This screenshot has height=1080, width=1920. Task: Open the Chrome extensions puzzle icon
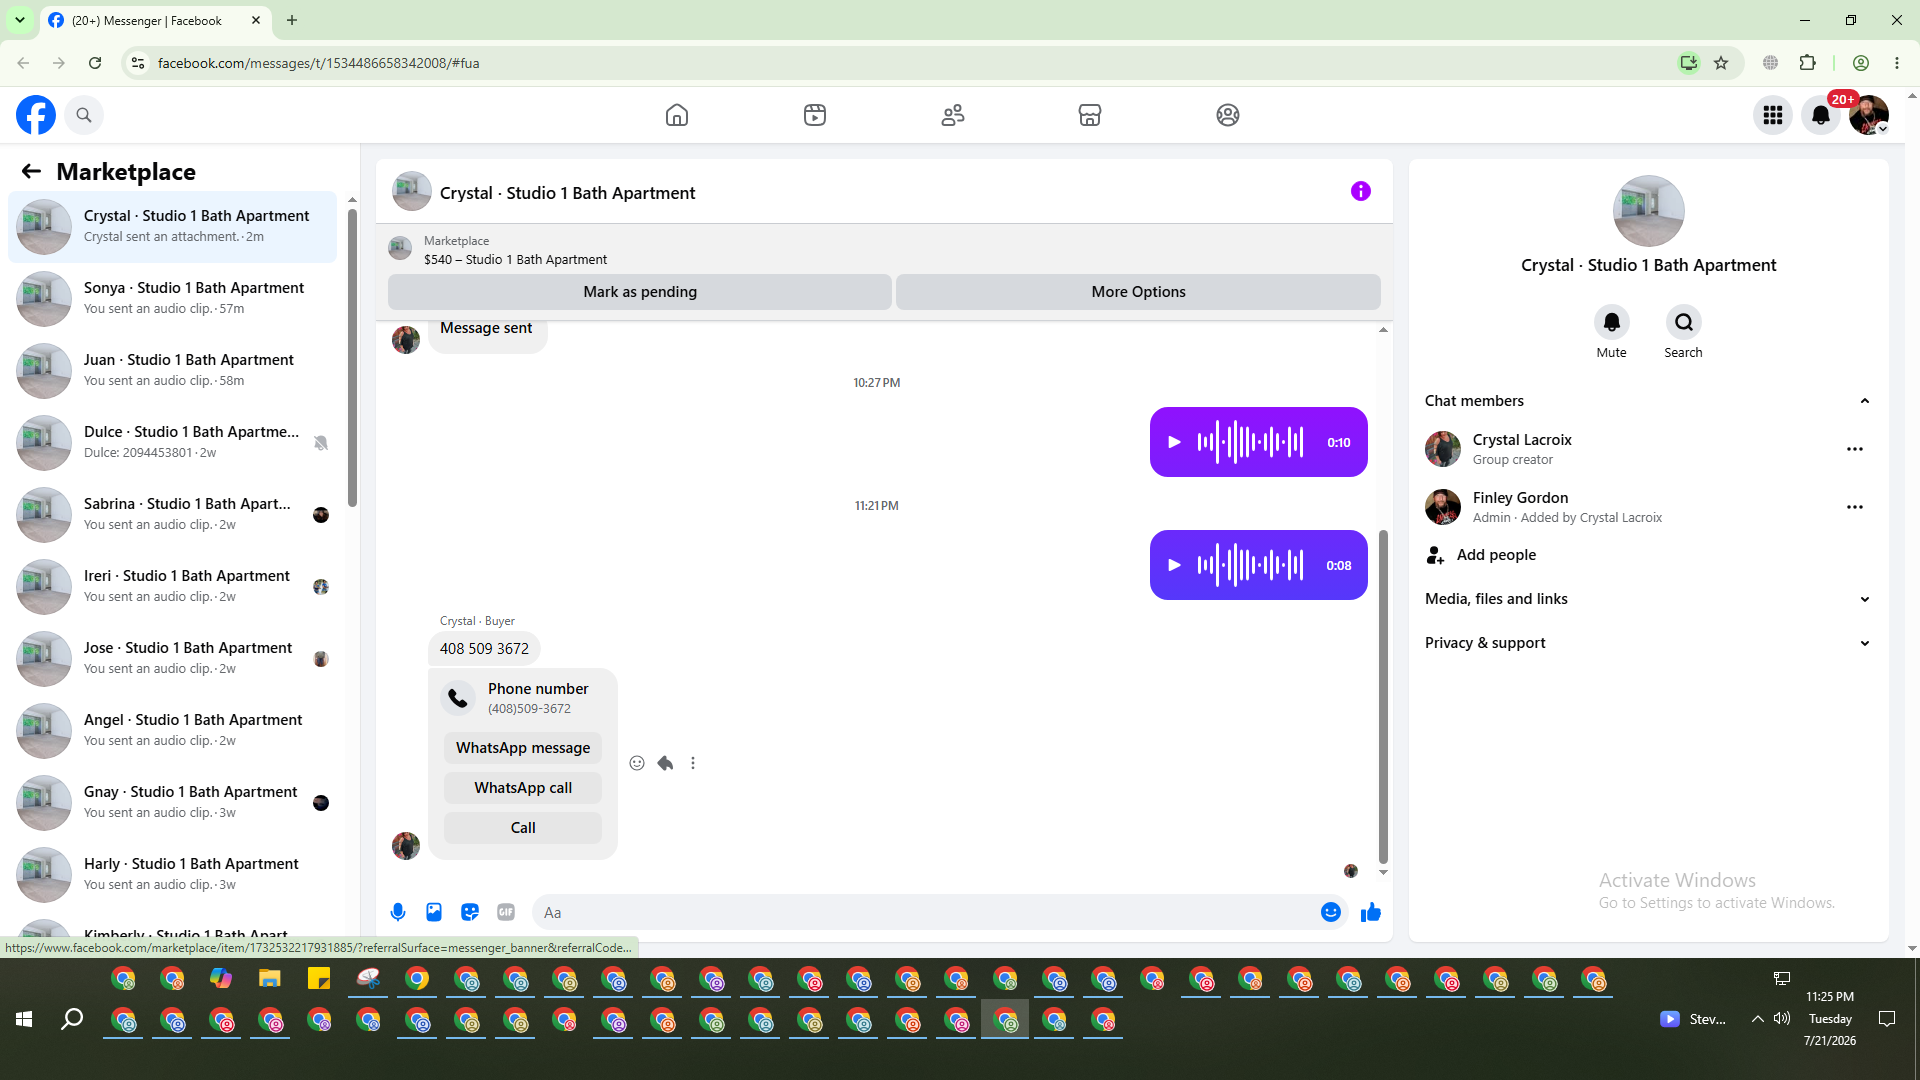point(1807,63)
